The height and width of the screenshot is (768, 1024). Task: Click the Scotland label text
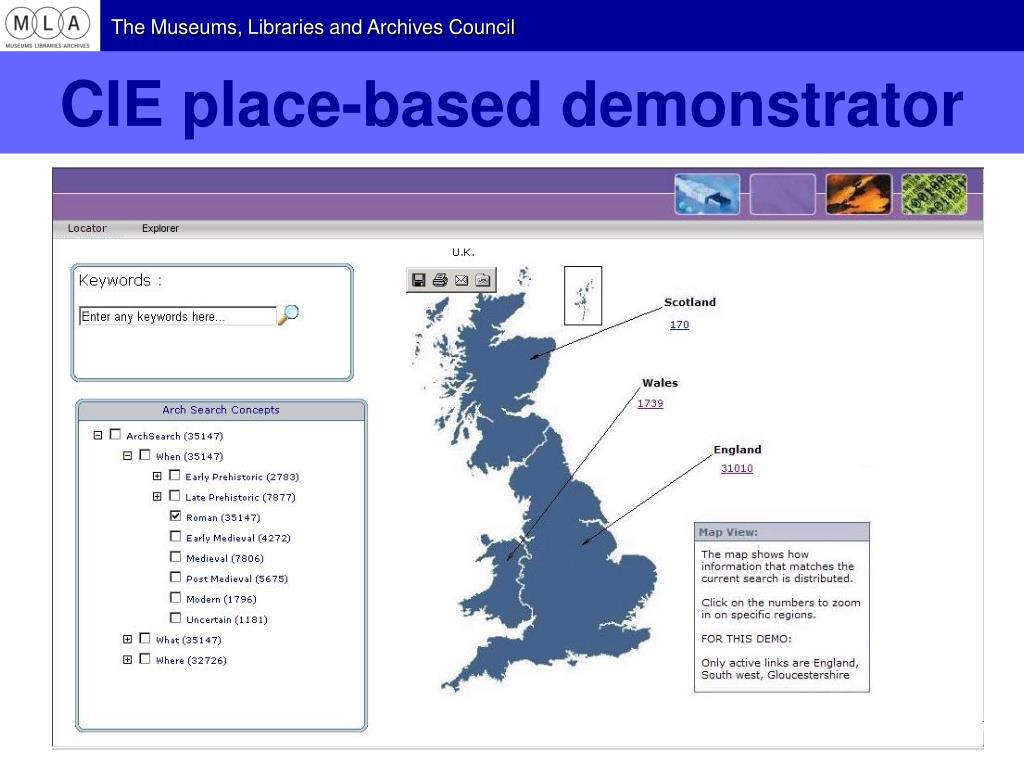tap(690, 302)
